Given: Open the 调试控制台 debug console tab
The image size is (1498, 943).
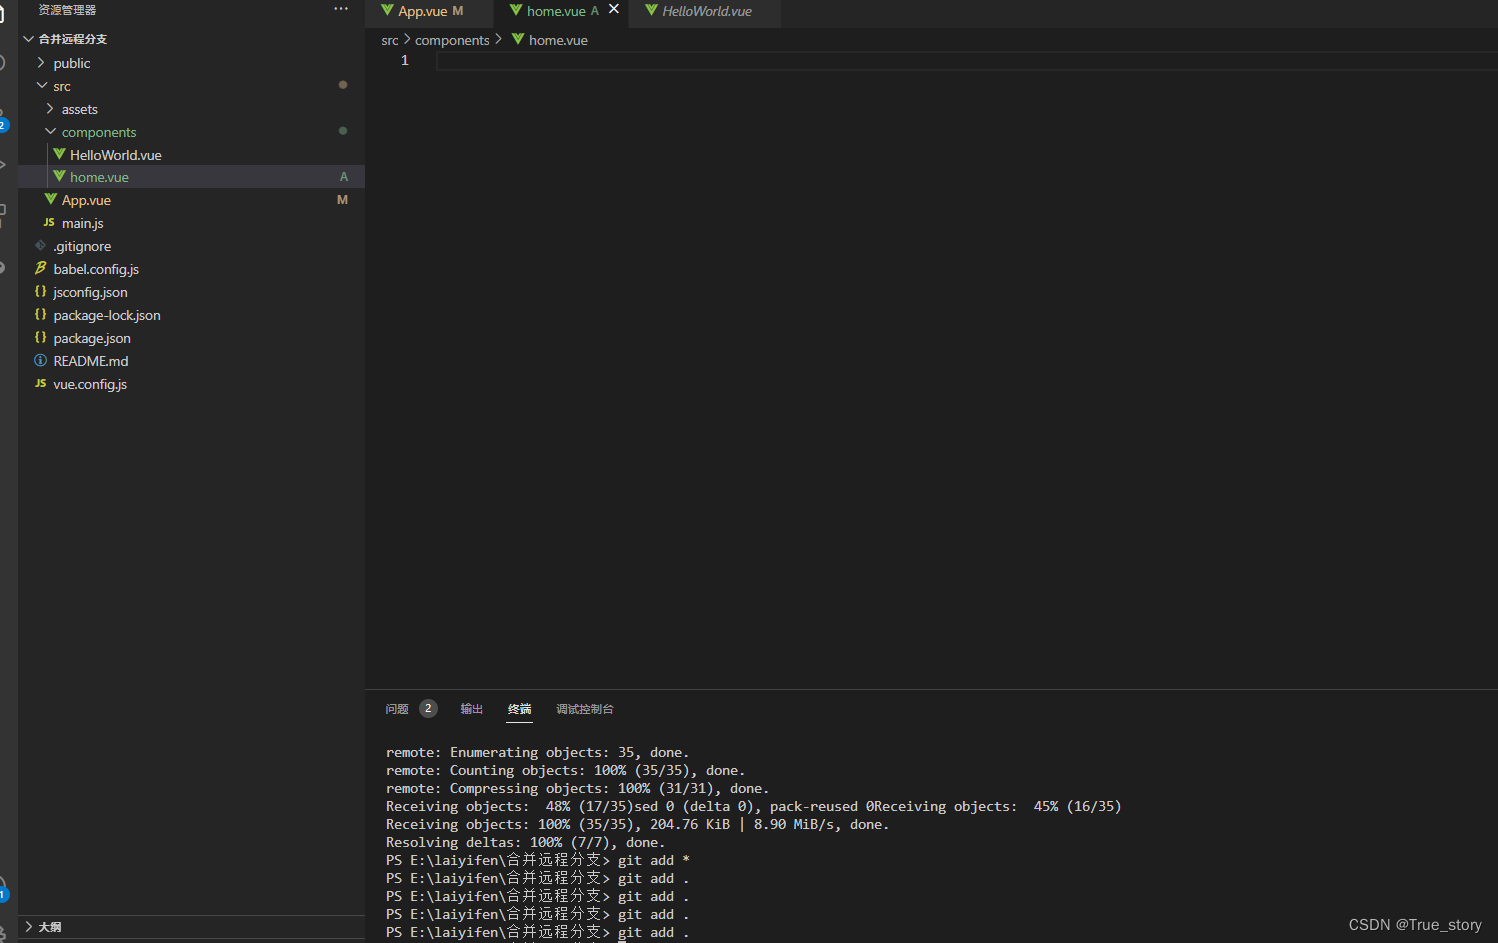Looking at the screenshot, I should pos(585,709).
